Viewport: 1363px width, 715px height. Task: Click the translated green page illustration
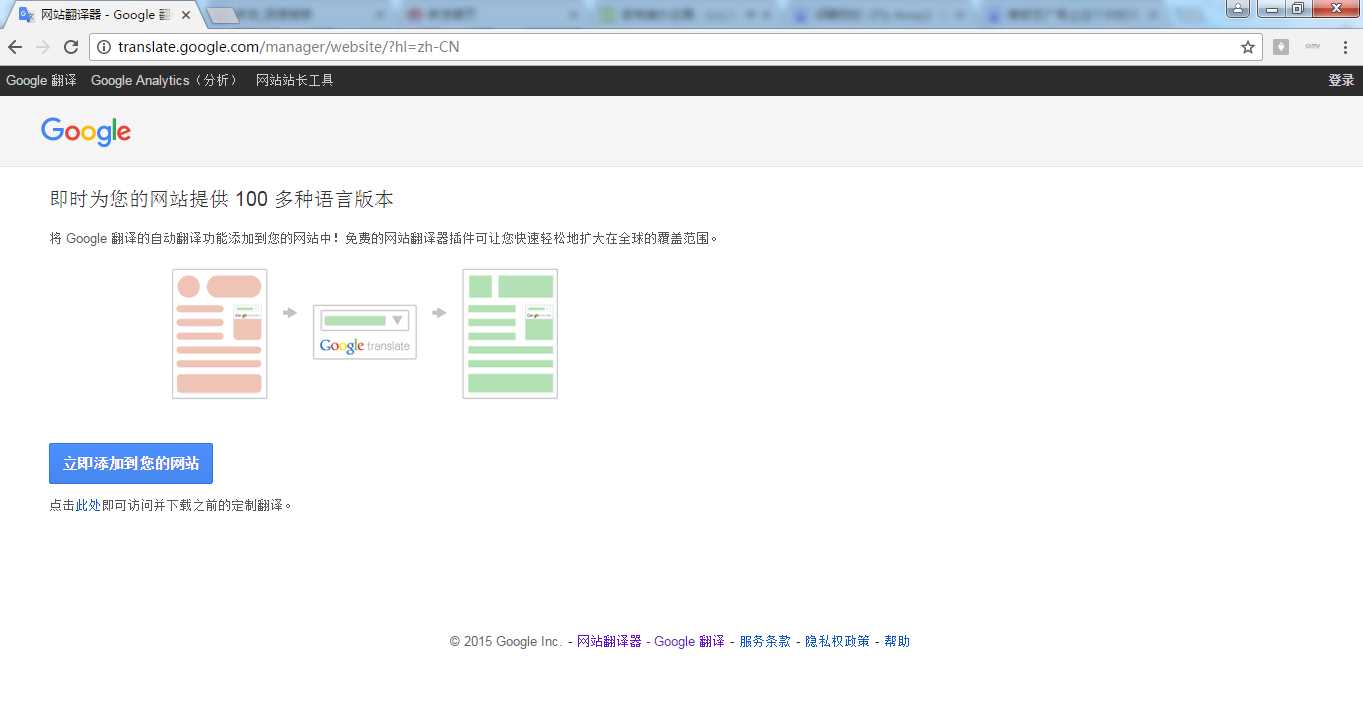pos(510,334)
